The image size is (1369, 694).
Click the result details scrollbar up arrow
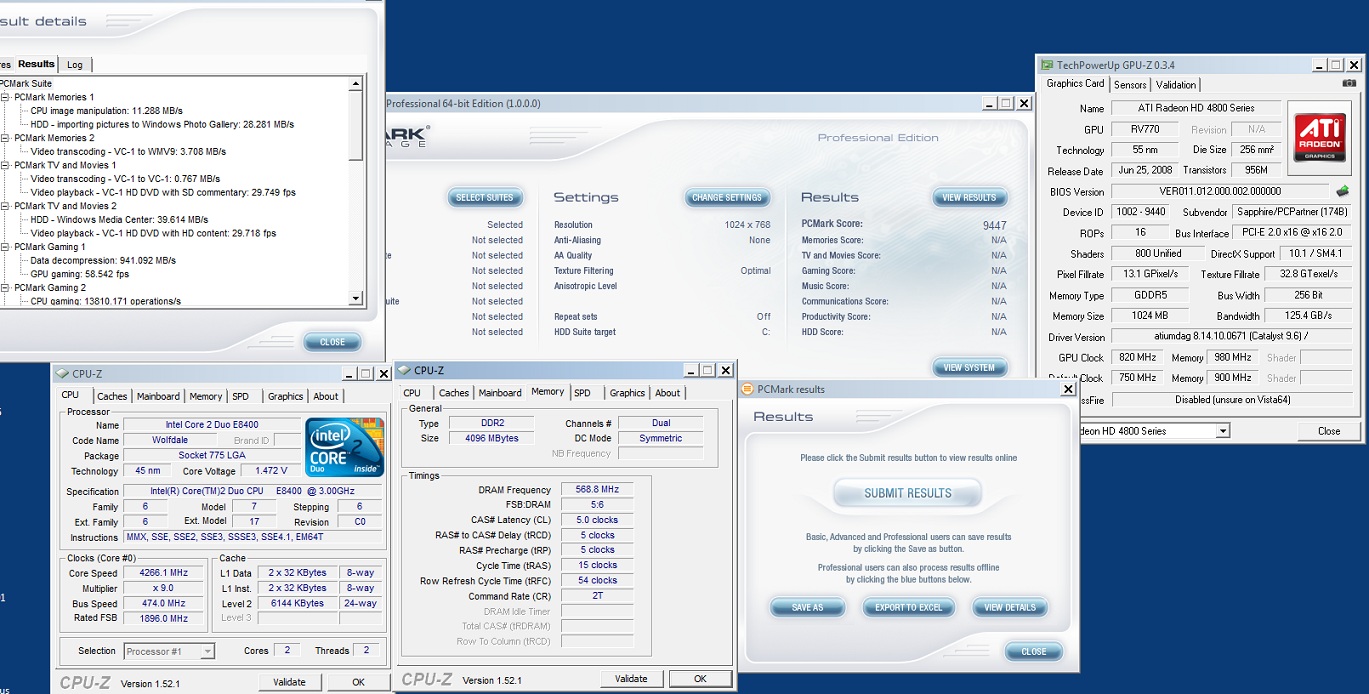click(x=356, y=84)
